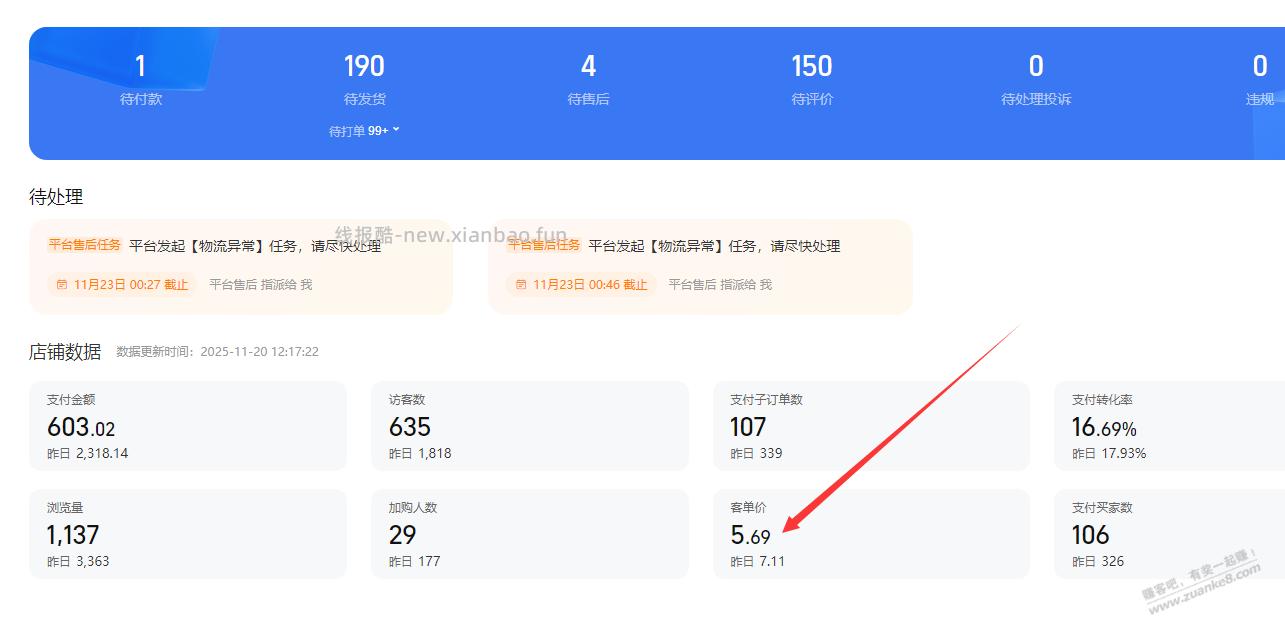Open the 待付款 count of 1
This screenshot has height=634, width=1285.
(x=140, y=66)
